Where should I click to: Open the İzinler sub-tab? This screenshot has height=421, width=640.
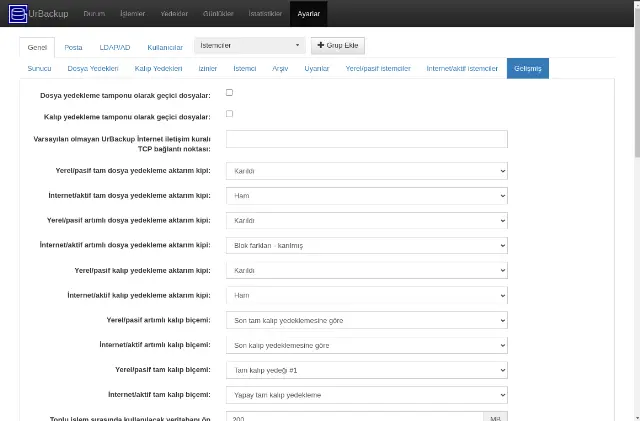(208, 68)
